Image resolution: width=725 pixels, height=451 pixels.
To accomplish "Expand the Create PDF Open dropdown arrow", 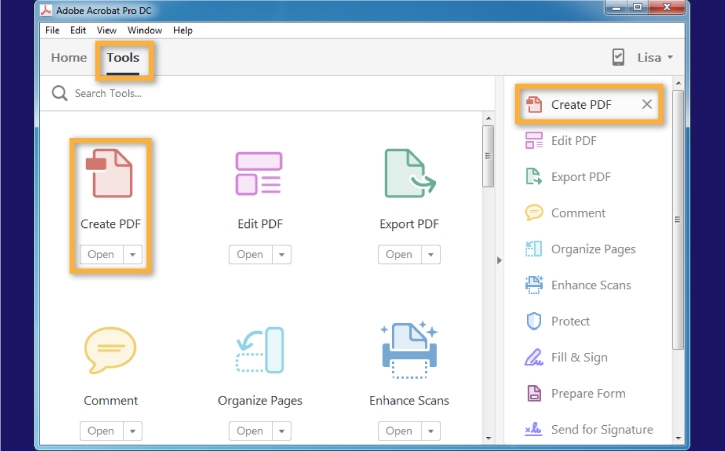I will [x=133, y=255].
